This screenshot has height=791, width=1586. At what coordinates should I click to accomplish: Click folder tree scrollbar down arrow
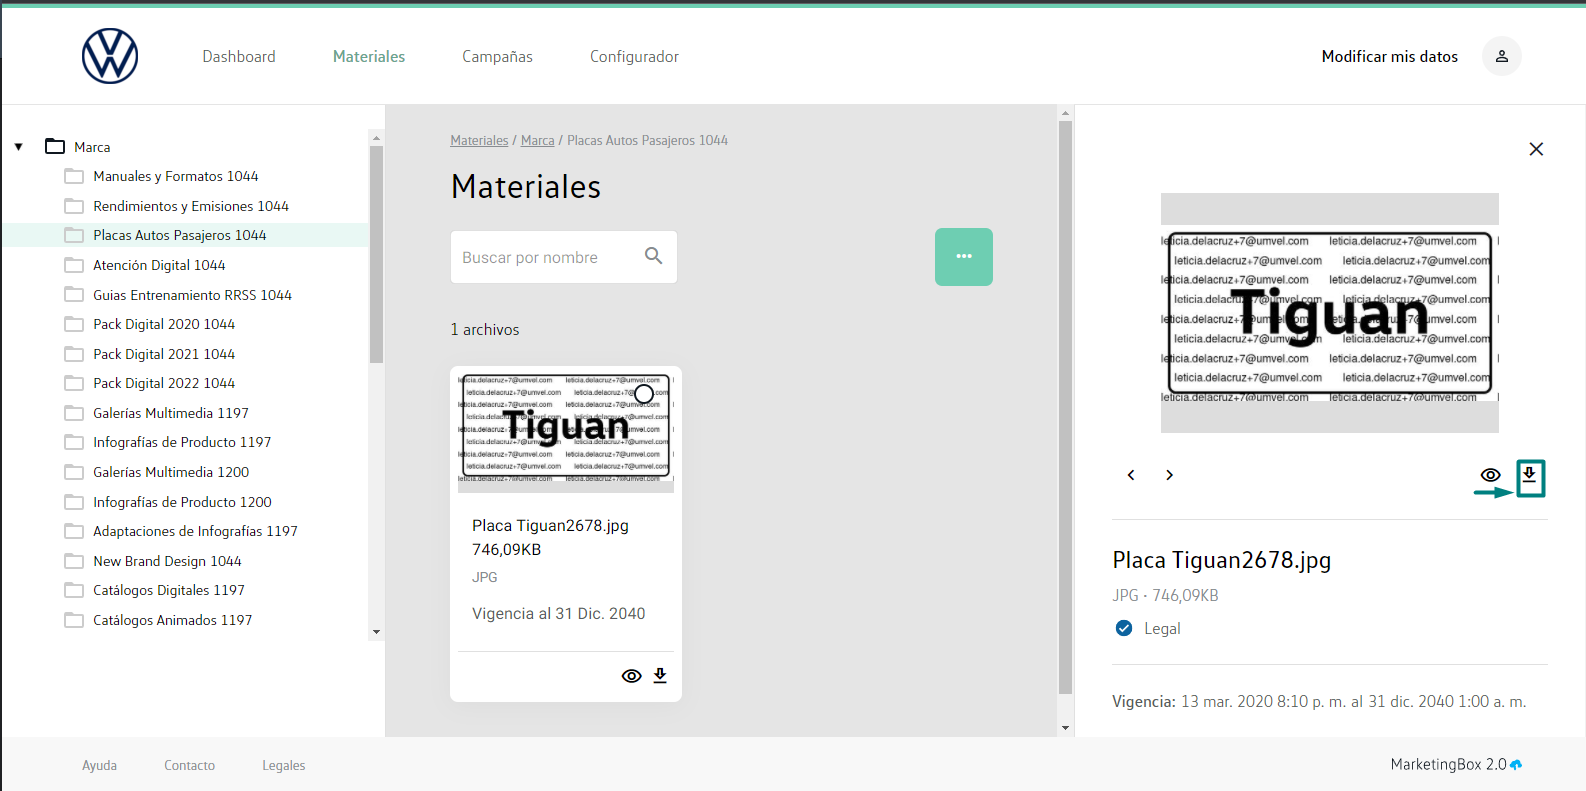pos(376,632)
